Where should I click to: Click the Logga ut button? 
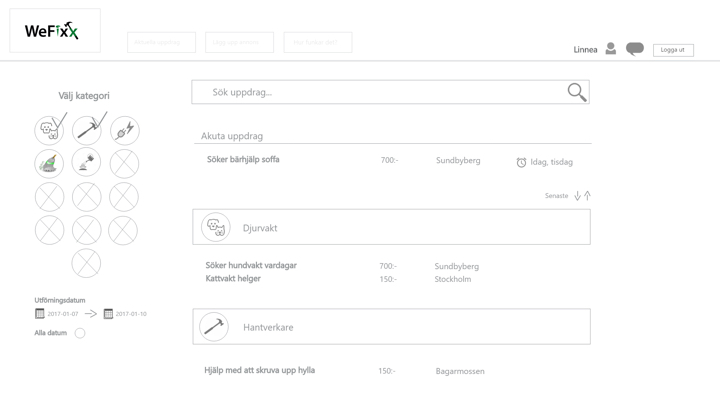pos(673,50)
